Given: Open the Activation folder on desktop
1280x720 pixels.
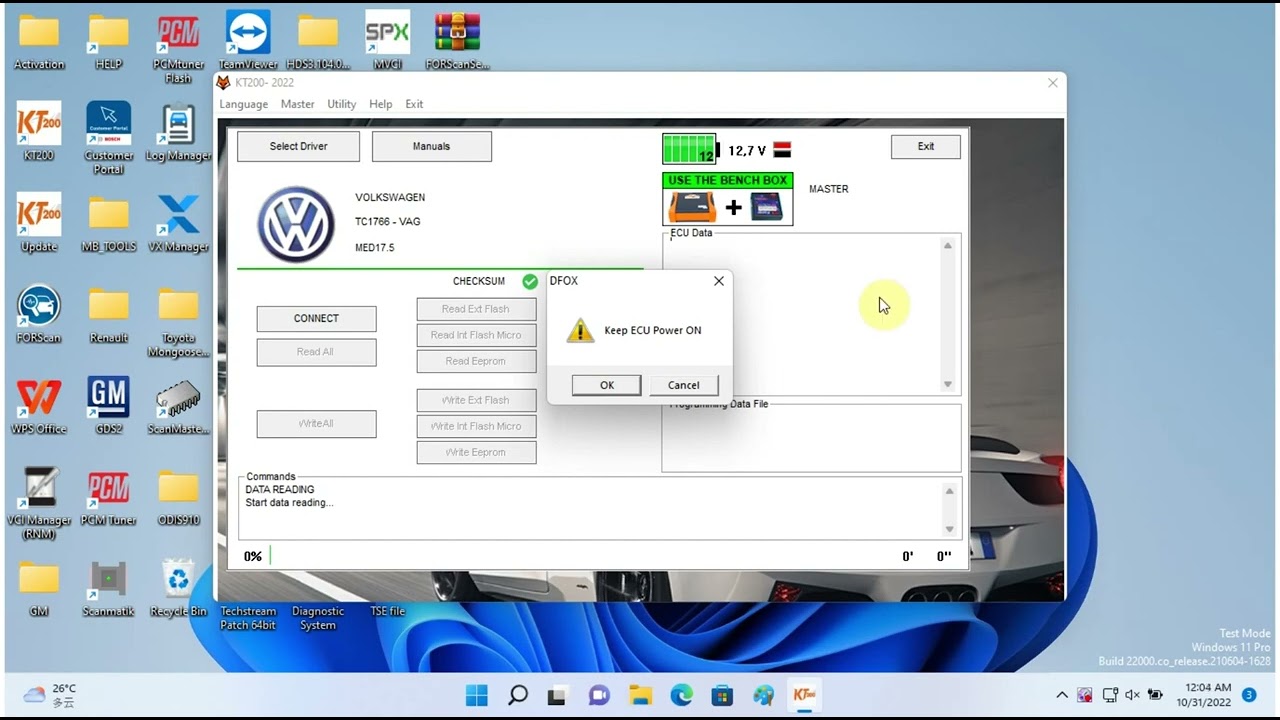Looking at the screenshot, I should click(x=39, y=42).
